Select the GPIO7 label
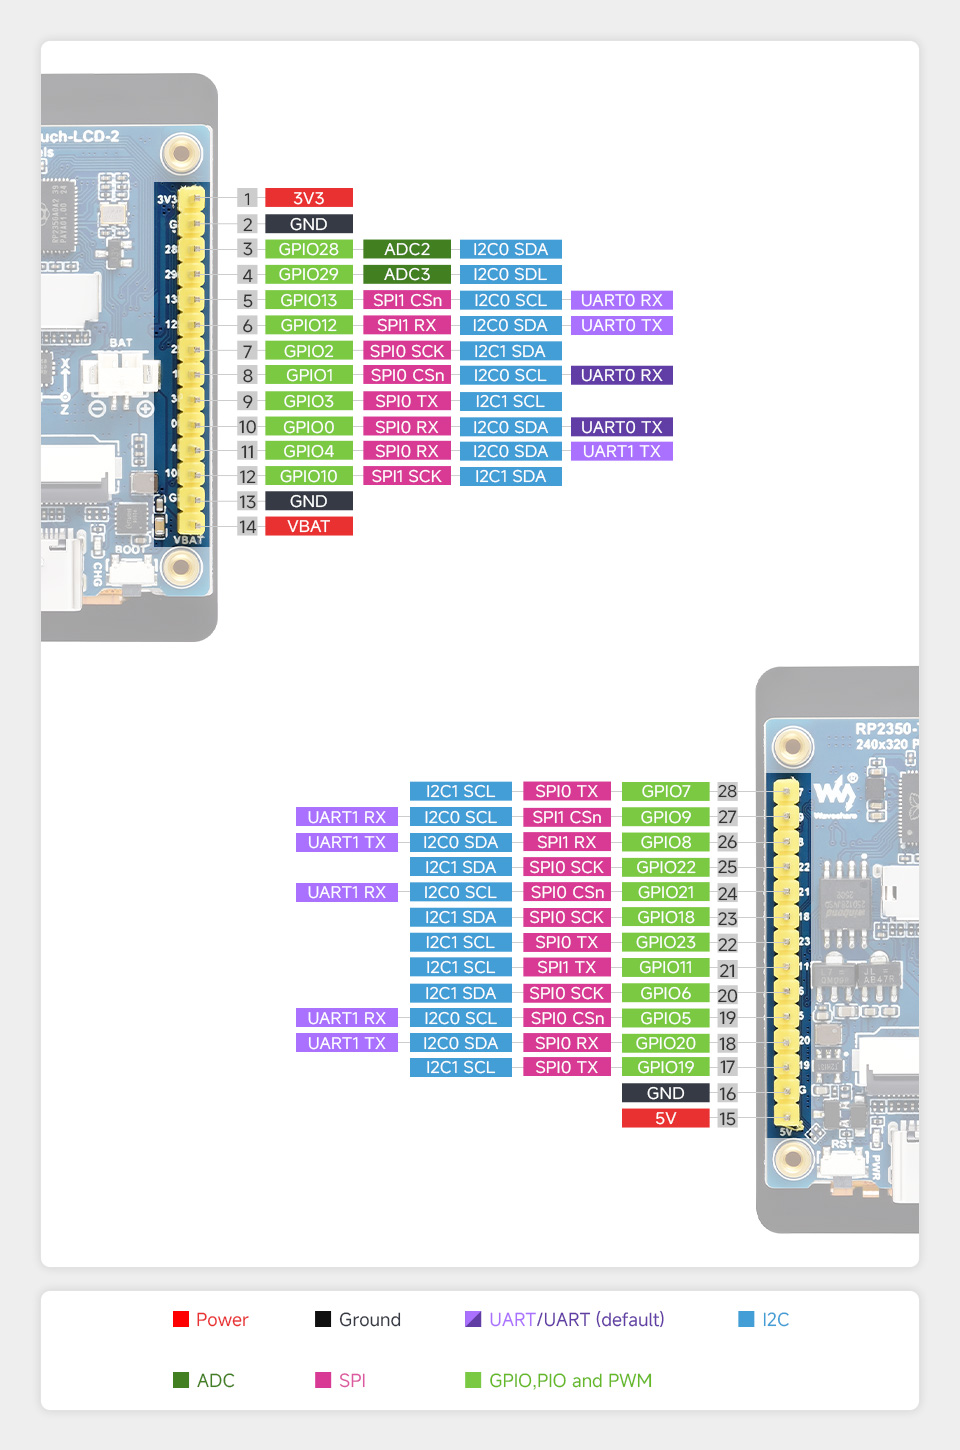Viewport: 960px width, 1450px height. pos(666,791)
